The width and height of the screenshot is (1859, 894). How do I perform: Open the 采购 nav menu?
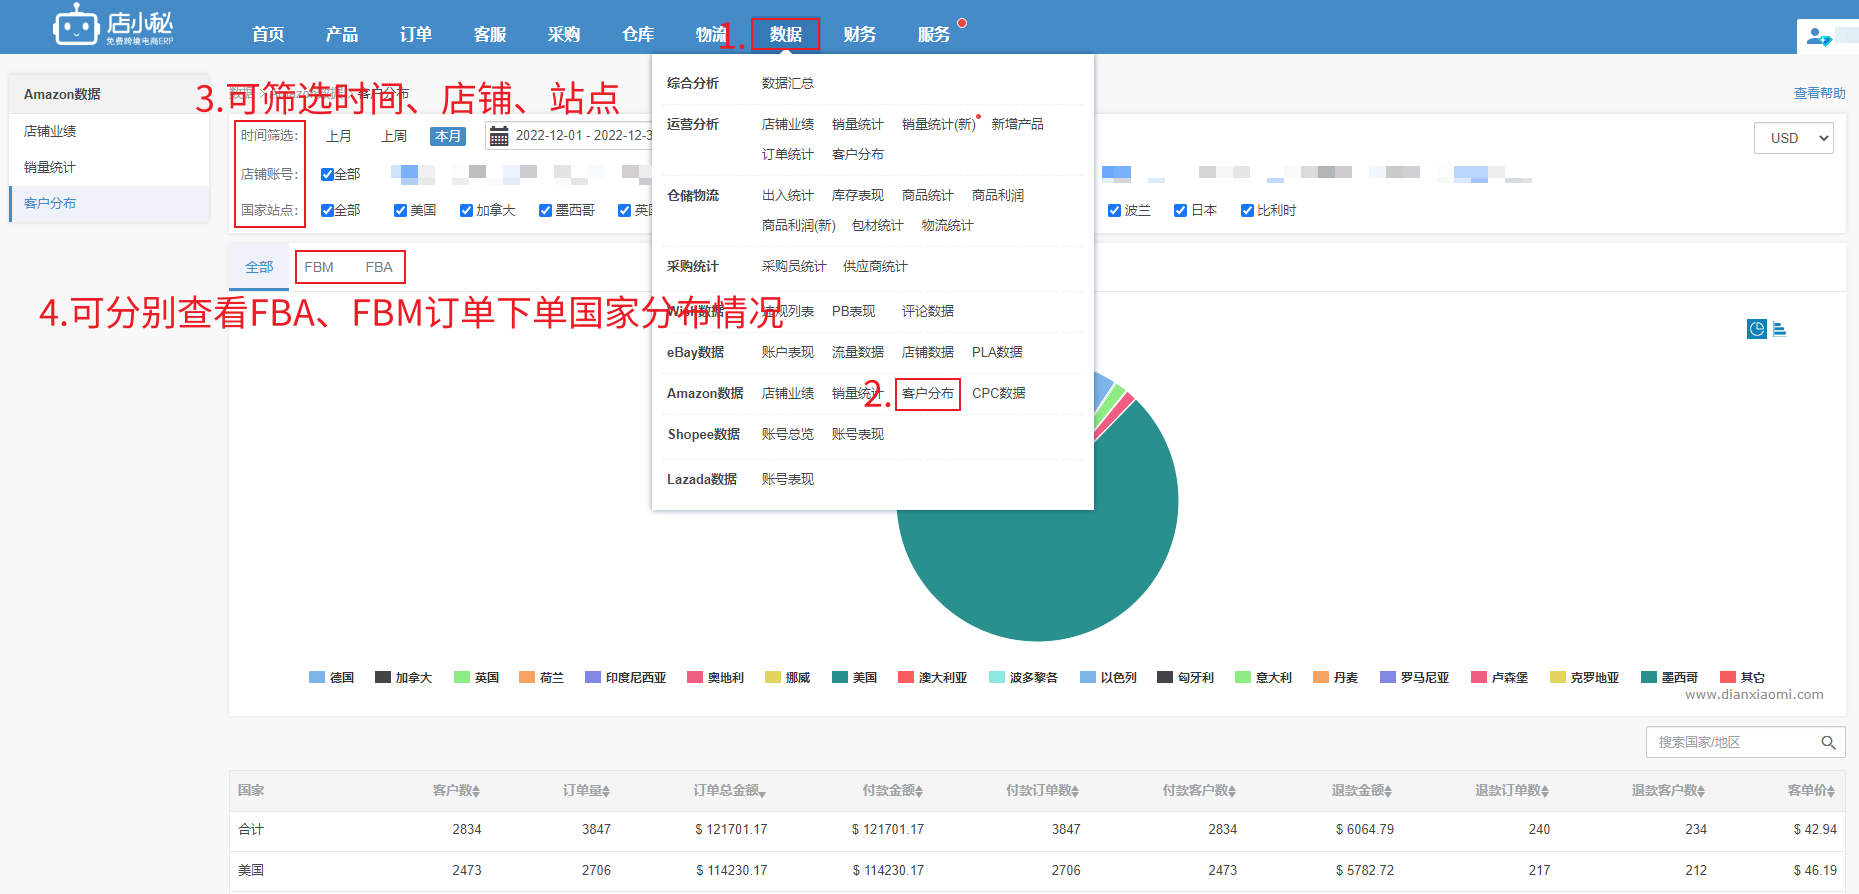[564, 34]
